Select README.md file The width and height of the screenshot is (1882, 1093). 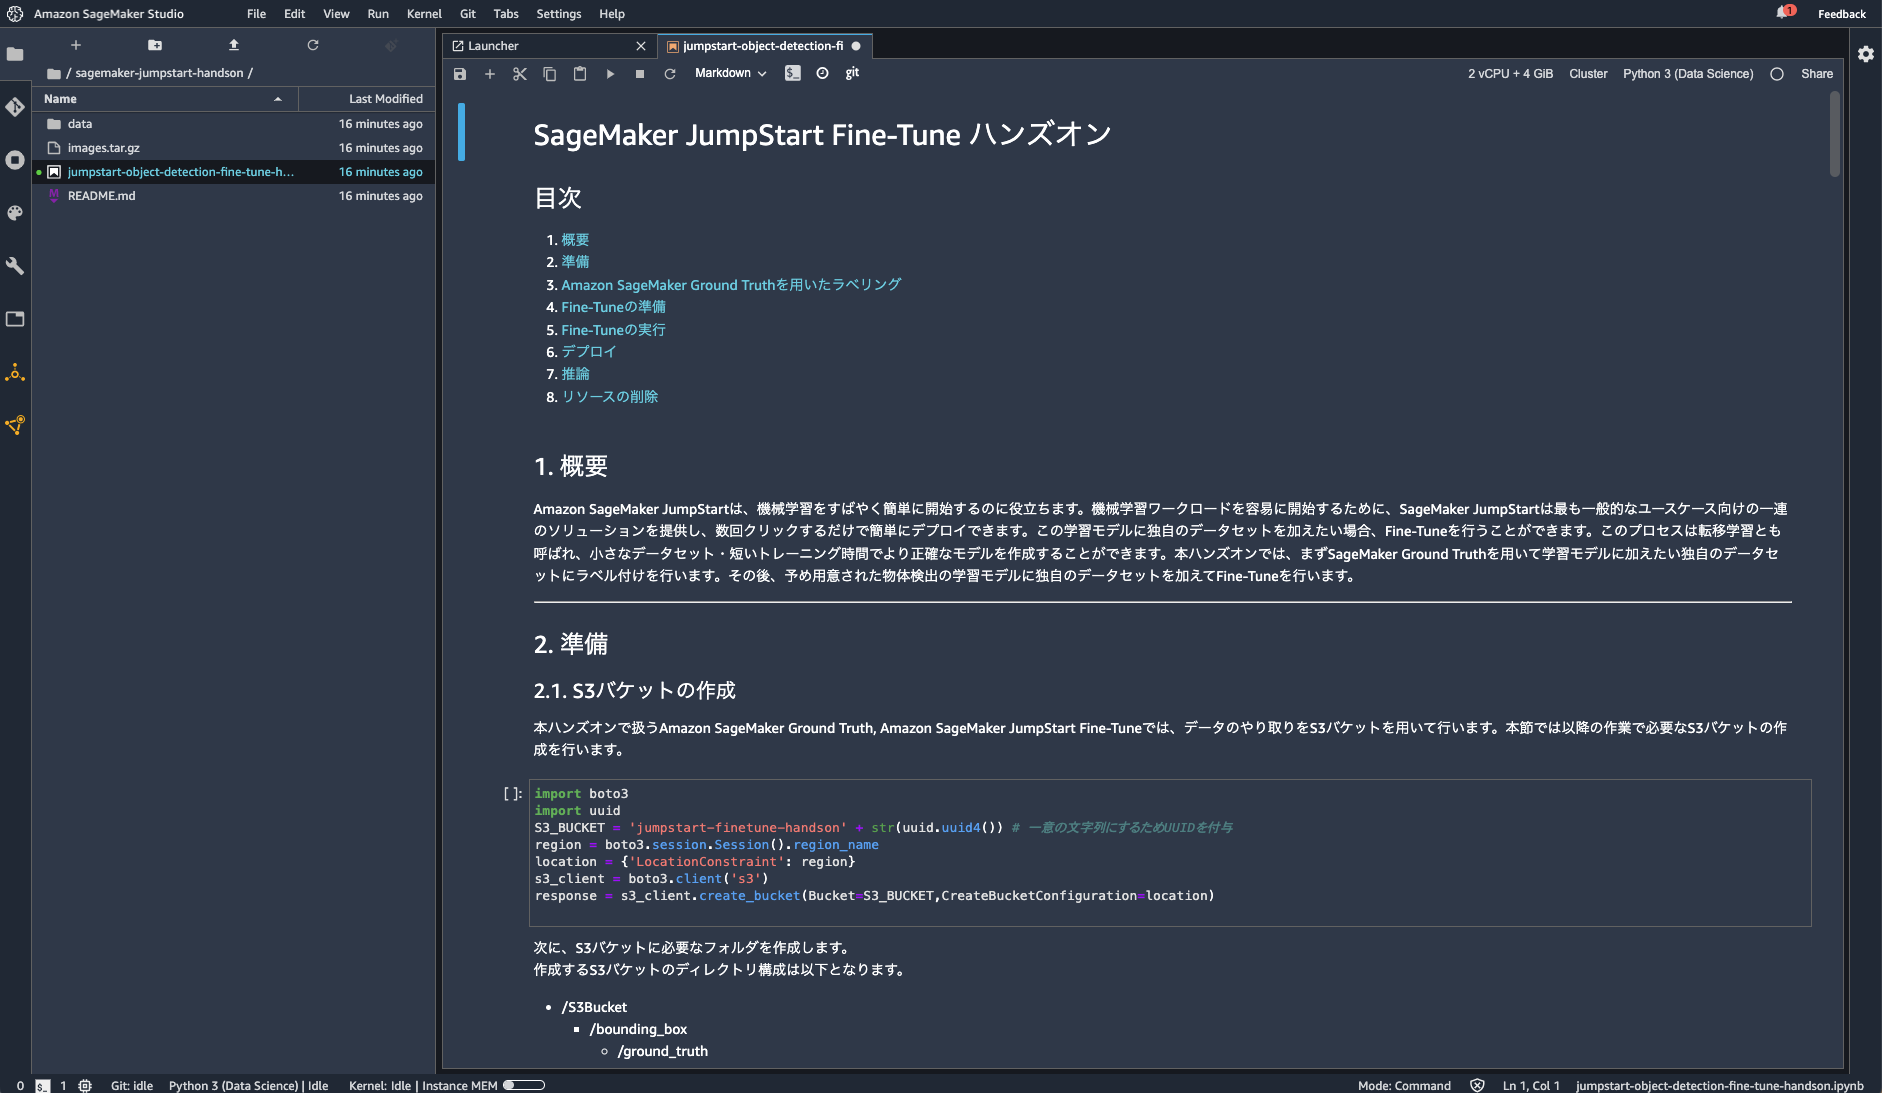tap(234, 196)
